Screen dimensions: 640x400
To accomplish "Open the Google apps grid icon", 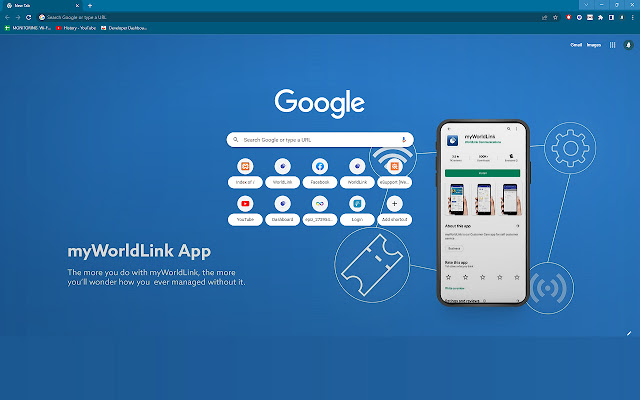I will click(613, 45).
